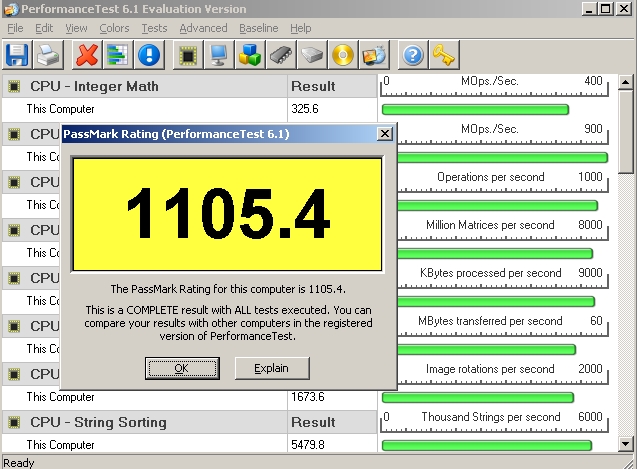Image resolution: width=637 pixels, height=469 pixels.
Task: Select the CPU - String Sorting header
Action: click(98, 422)
